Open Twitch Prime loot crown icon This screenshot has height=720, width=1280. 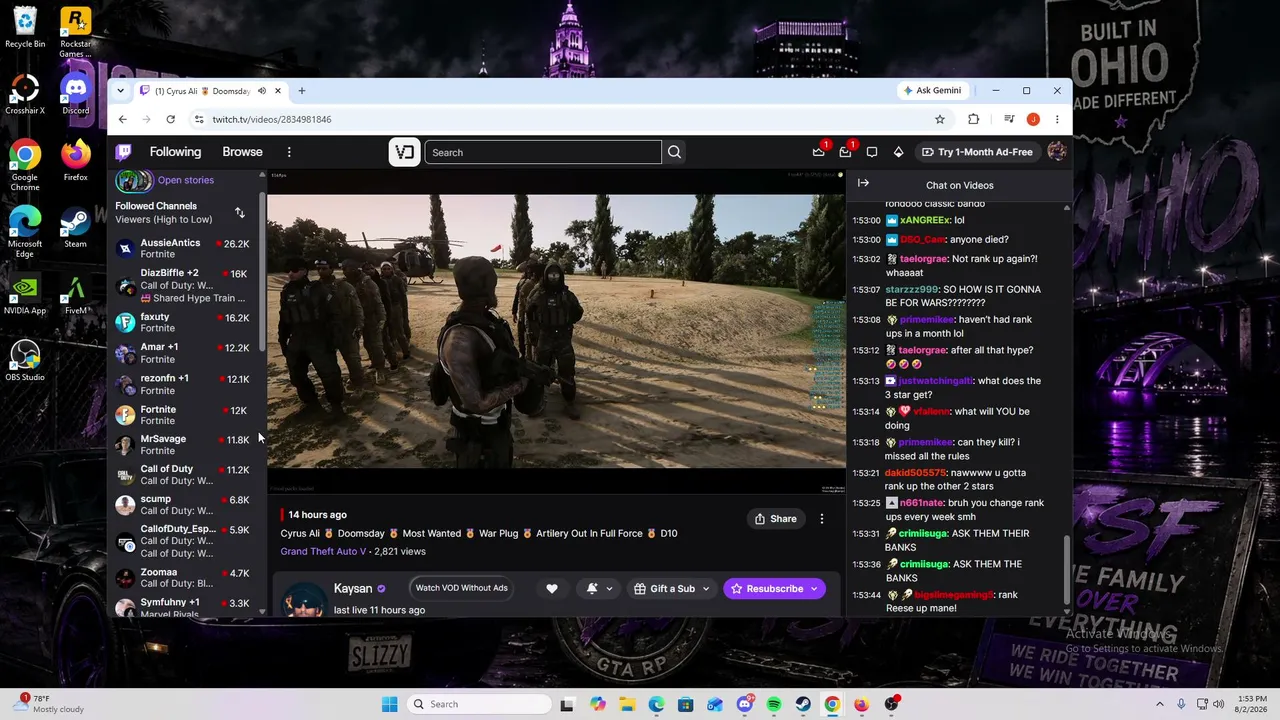818,152
